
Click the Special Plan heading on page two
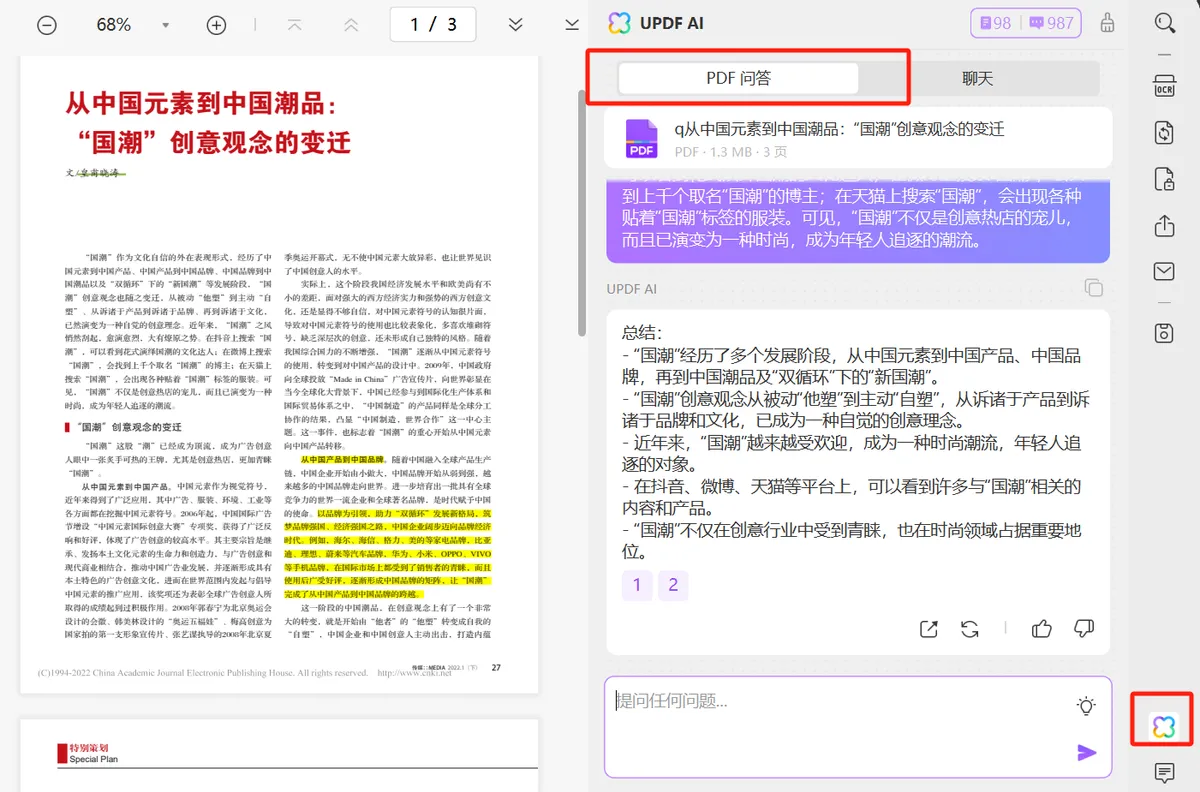click(94, 759)
